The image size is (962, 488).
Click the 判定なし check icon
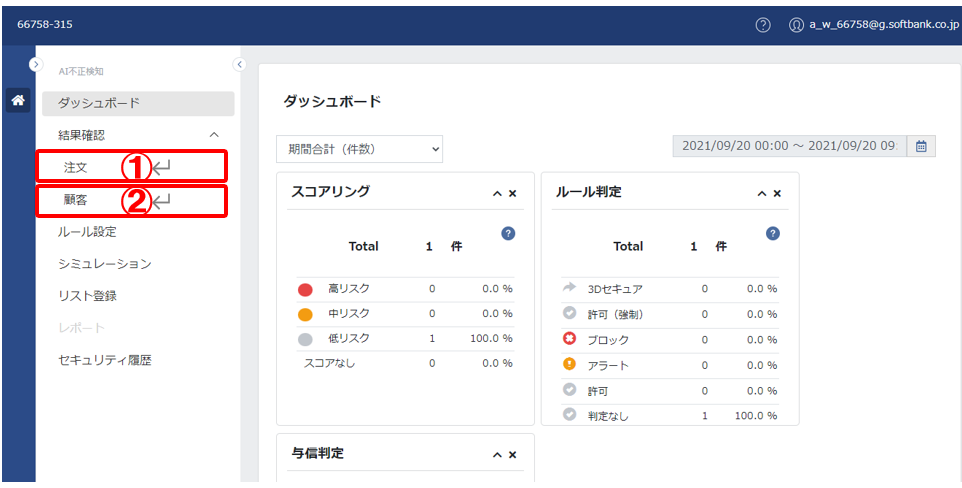[x=569, y=414]
